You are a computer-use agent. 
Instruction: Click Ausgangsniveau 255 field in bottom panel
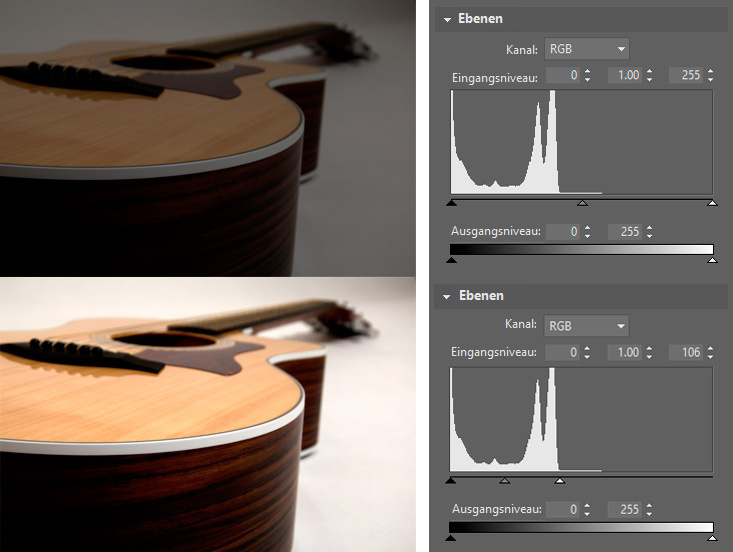coord(624,509)
